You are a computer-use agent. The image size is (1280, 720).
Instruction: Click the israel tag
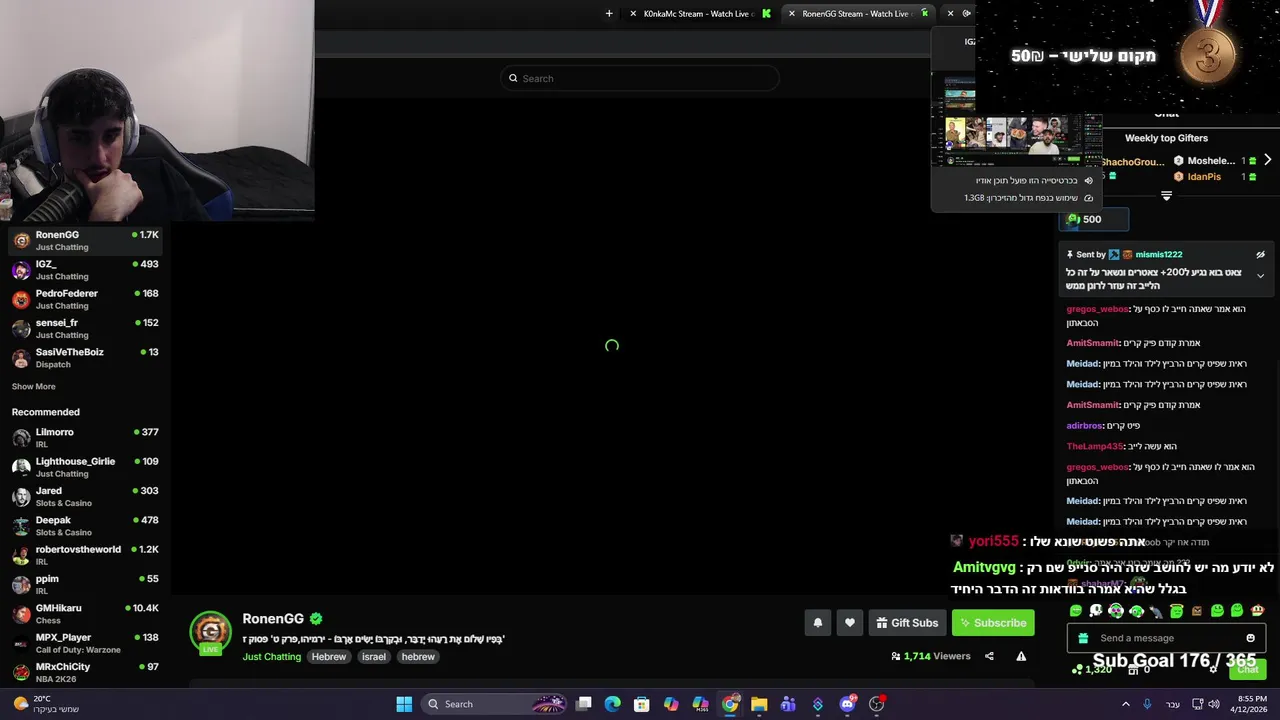(x=374, y=657)
